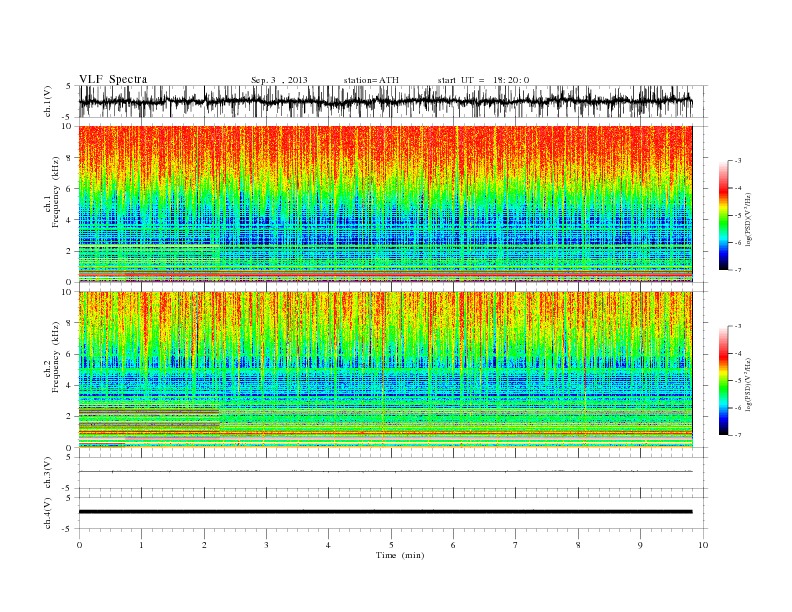Select the log(PSD) label beside lower color bar
This screenshot has width=792, height=612.
[750, 383]
